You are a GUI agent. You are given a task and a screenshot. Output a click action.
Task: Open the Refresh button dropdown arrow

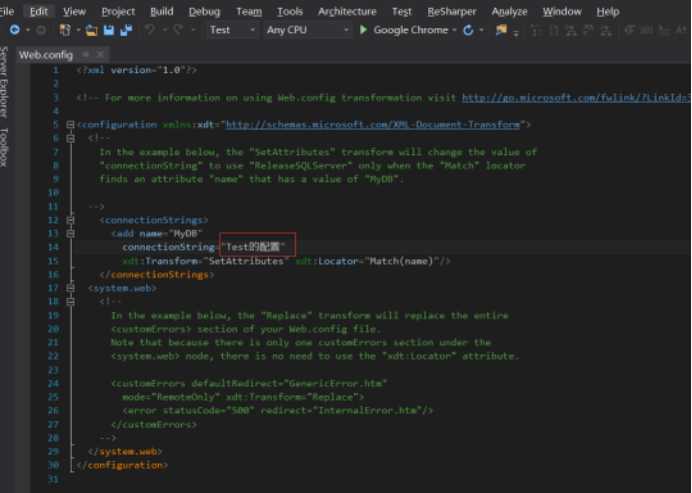pyautogui.click(x=481, y=30)
